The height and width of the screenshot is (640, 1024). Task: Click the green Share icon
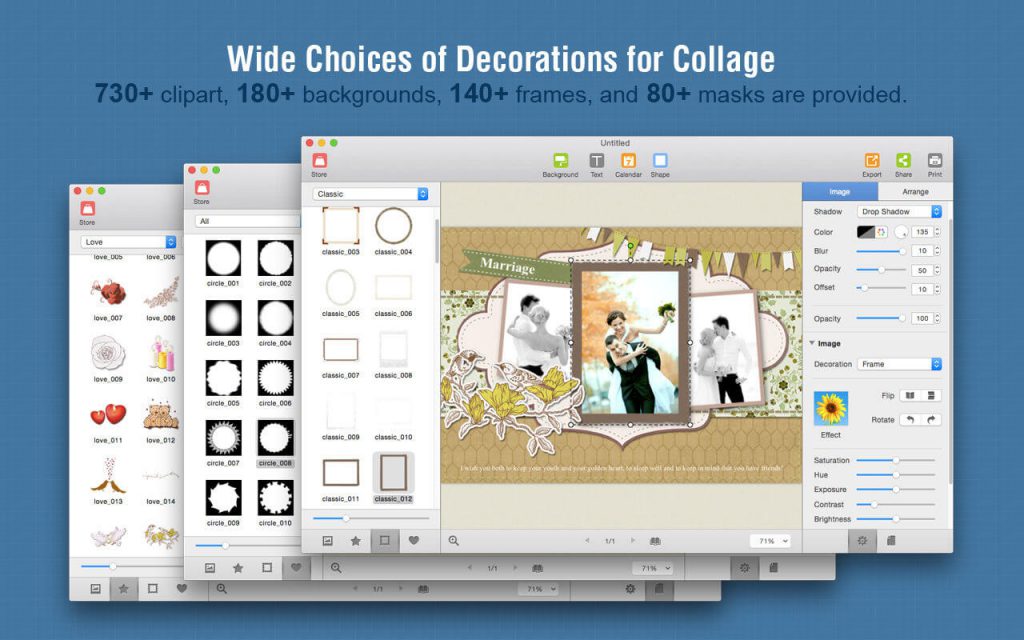(x=903, y=163)
